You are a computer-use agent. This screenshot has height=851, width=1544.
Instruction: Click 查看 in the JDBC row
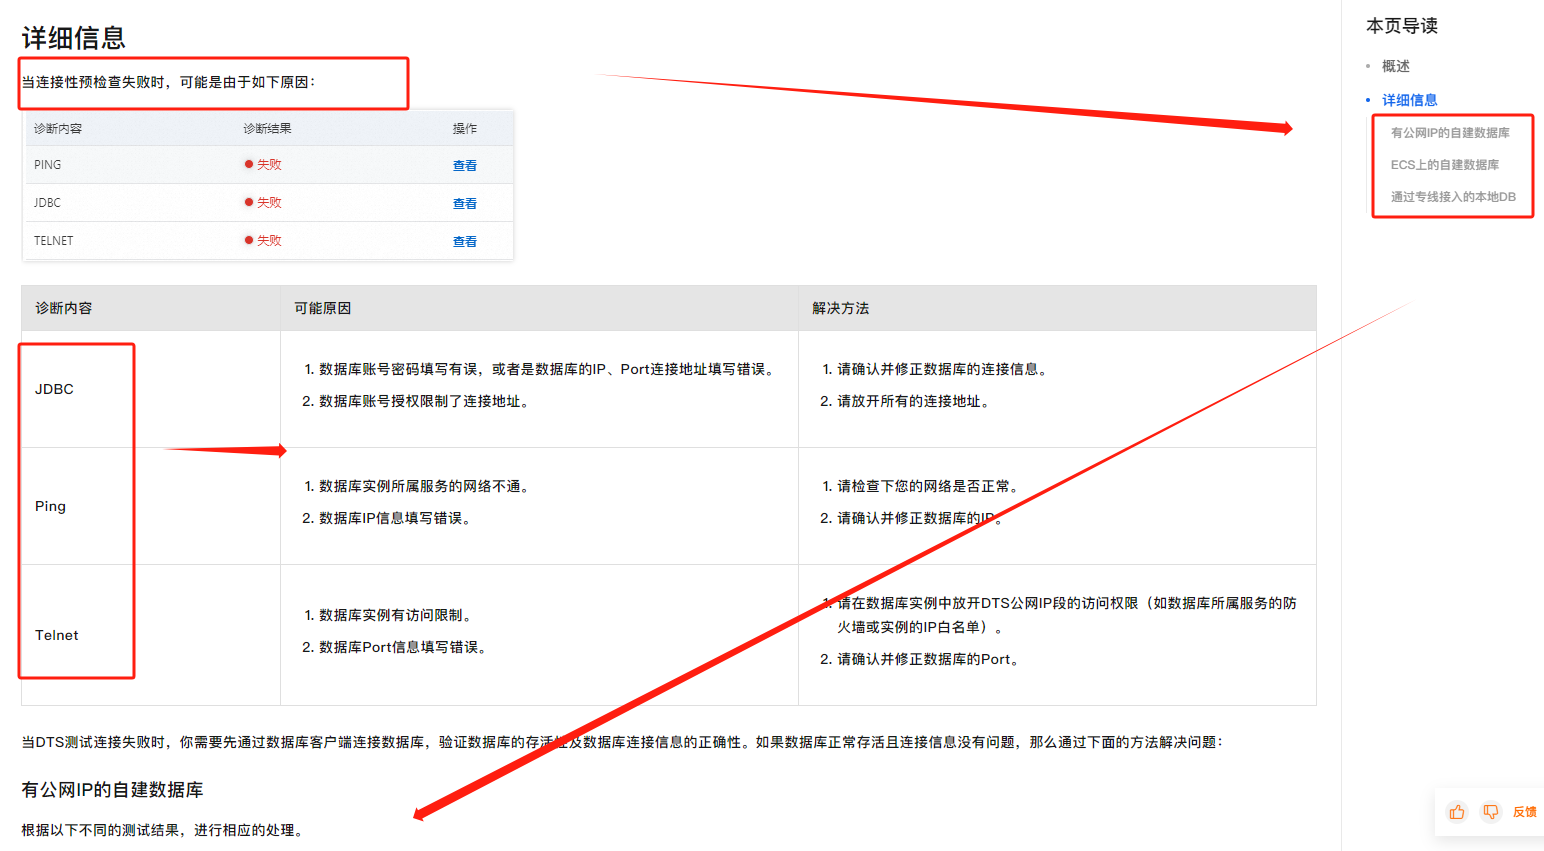click(x=464, y=204)
